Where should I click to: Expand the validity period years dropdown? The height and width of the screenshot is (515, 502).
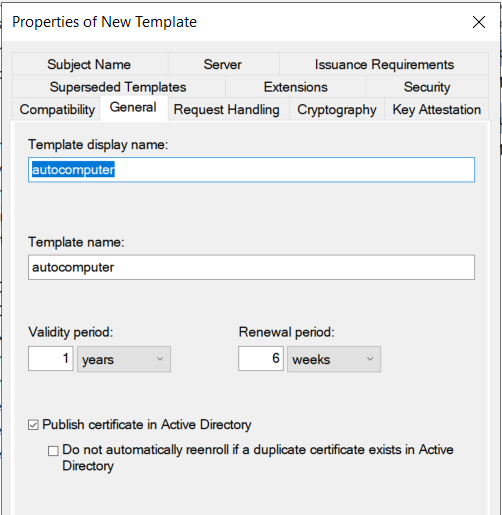tap(124, 359)
